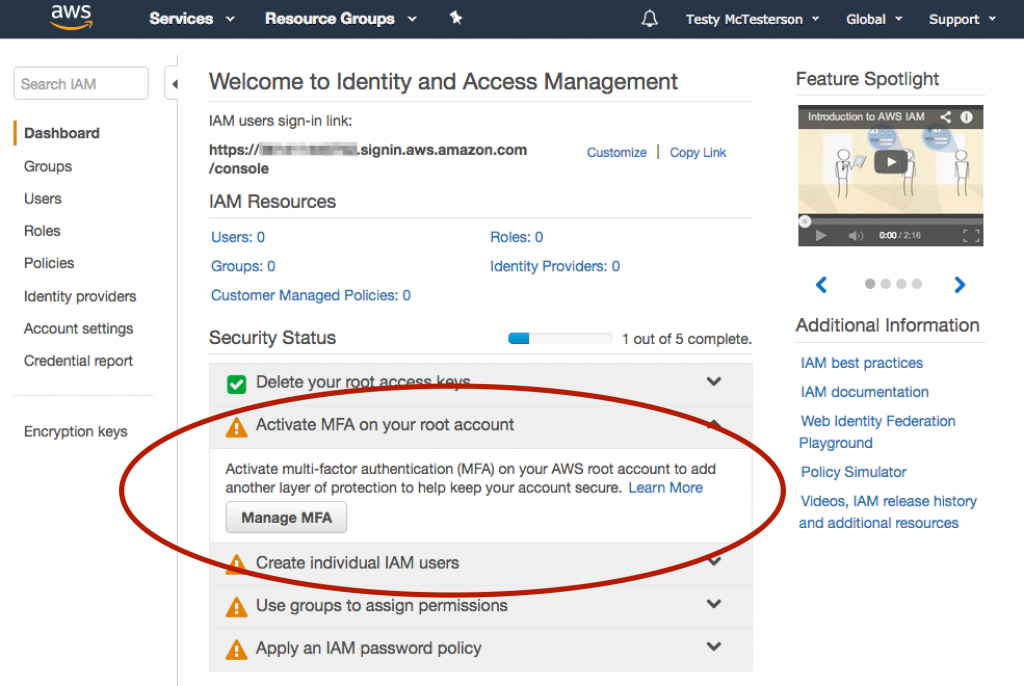
Task: Open the Identity Providers: 0 link
Action: tap(555, 266)
